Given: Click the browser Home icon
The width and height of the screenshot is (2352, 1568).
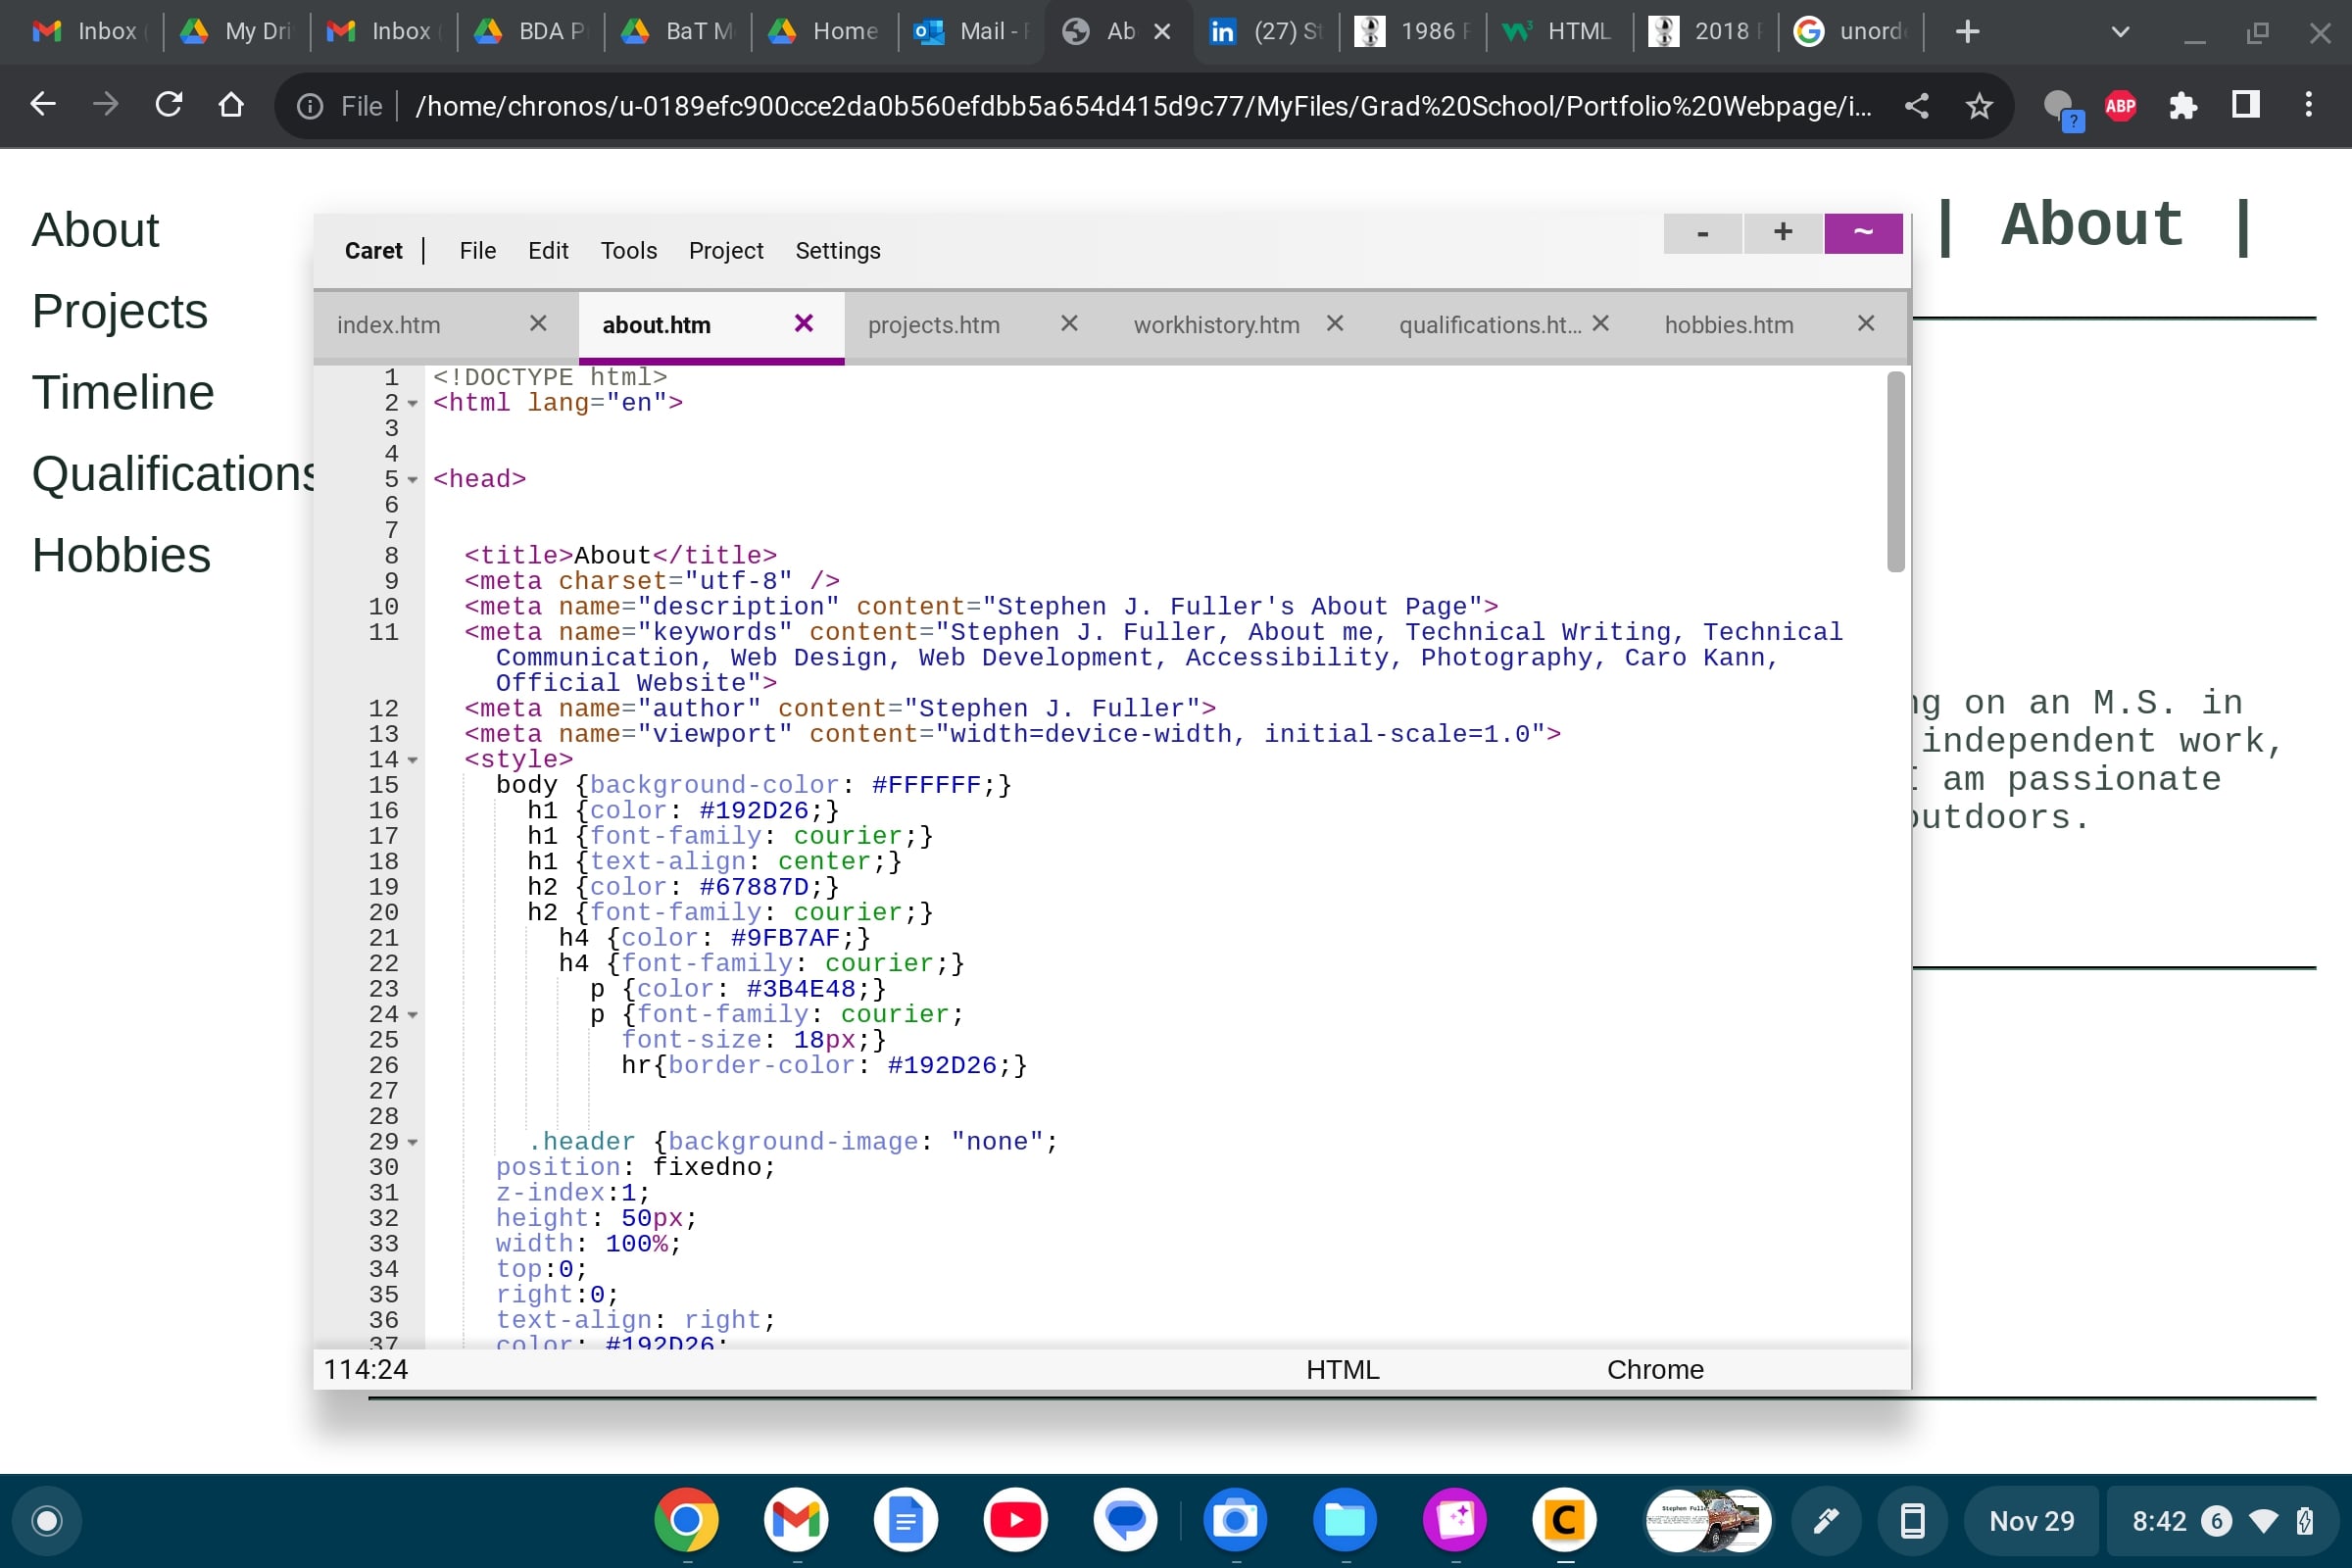Looking at the screenshot, I should coord(231,105).
